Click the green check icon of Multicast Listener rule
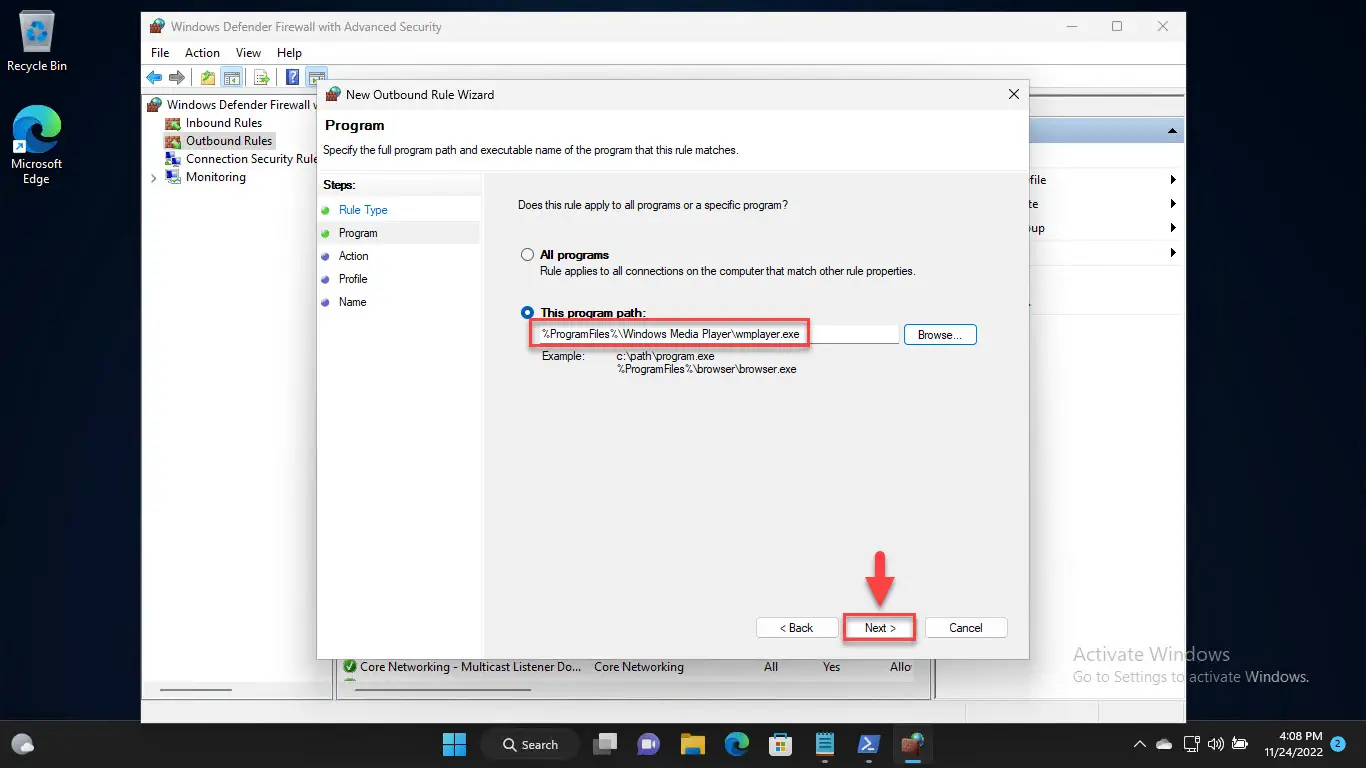This screenshot has height=768, width=1366. pos(350,667)
